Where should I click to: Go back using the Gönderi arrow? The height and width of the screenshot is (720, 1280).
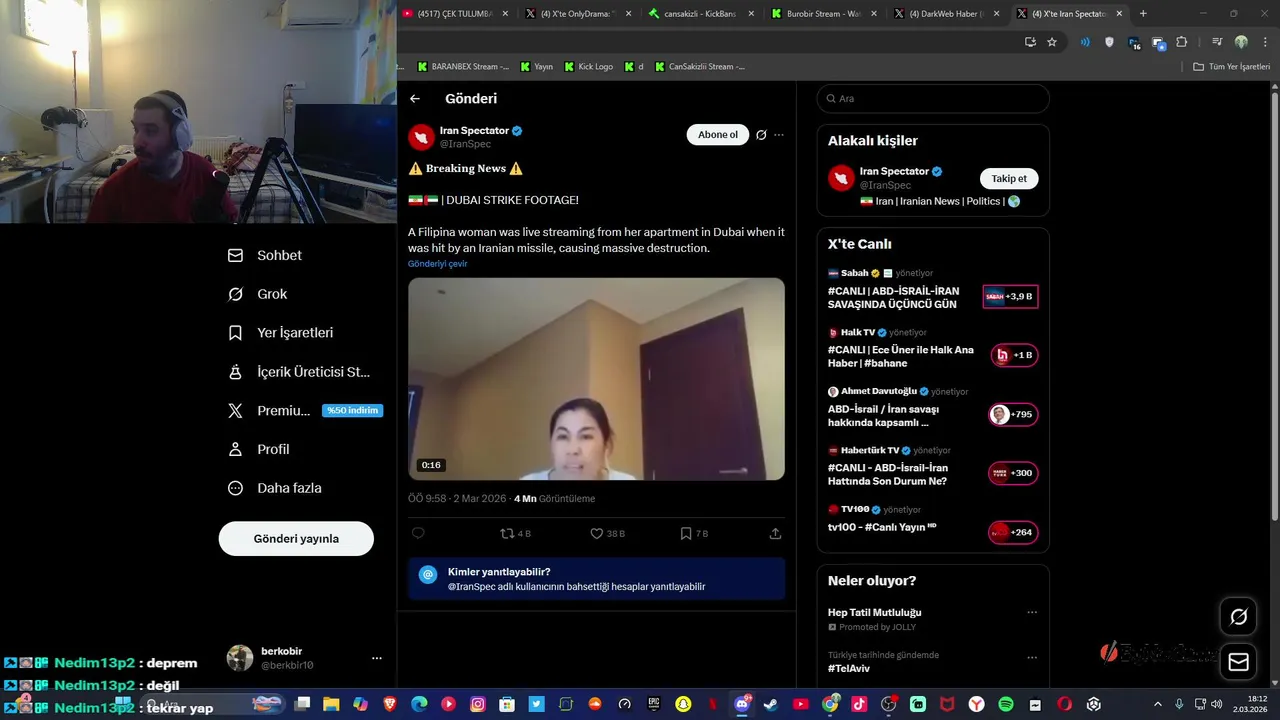(415, 99)
